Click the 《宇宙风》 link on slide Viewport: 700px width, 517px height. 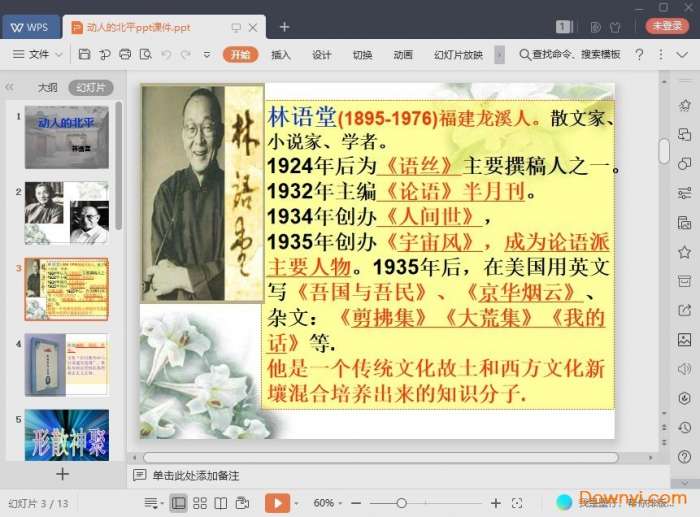pos(433,242)
